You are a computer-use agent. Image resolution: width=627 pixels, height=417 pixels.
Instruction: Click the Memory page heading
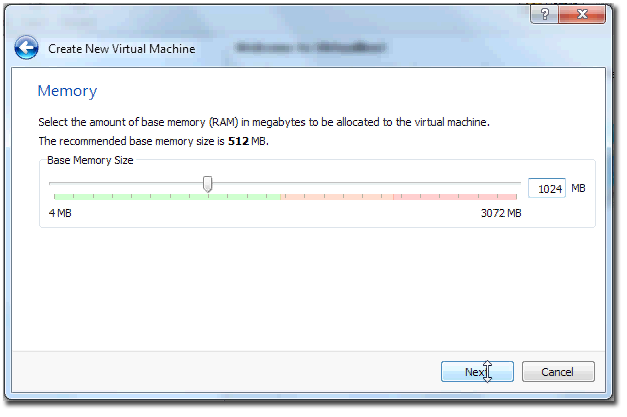[67, 91]
